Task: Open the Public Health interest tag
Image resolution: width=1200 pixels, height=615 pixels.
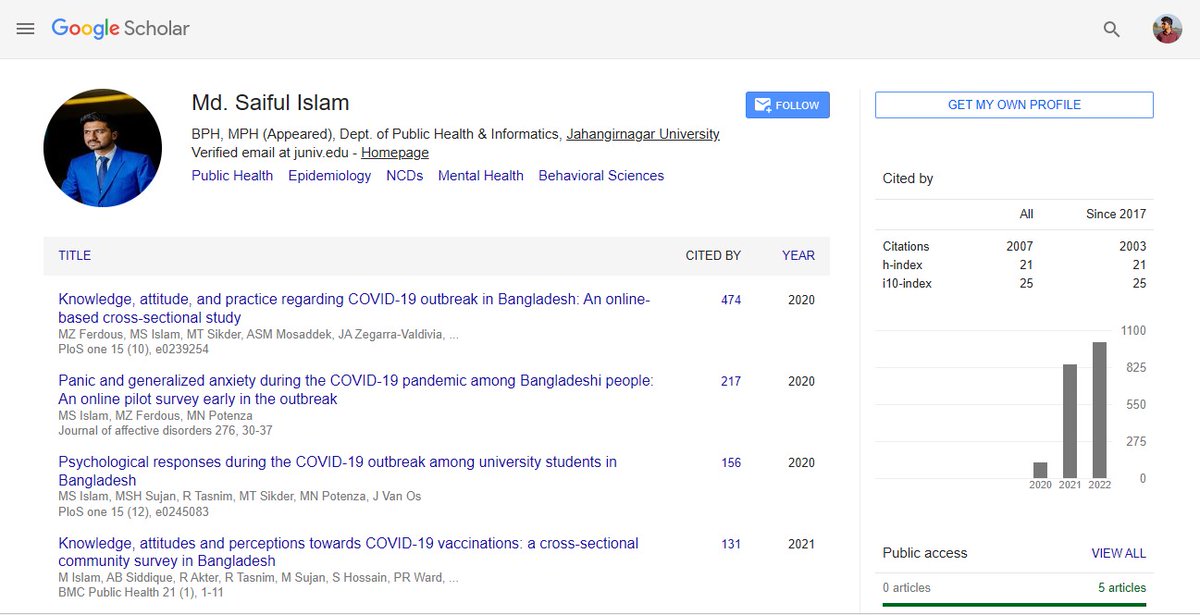Action: (232, 175)
